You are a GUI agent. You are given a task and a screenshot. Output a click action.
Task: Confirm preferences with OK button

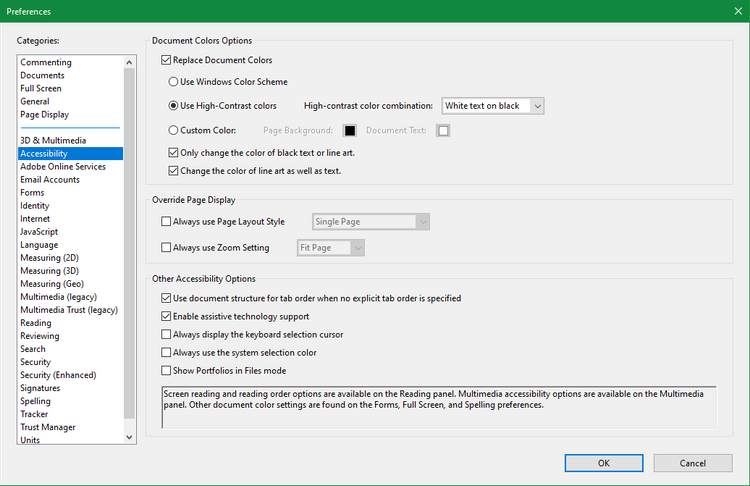(604, 463)
